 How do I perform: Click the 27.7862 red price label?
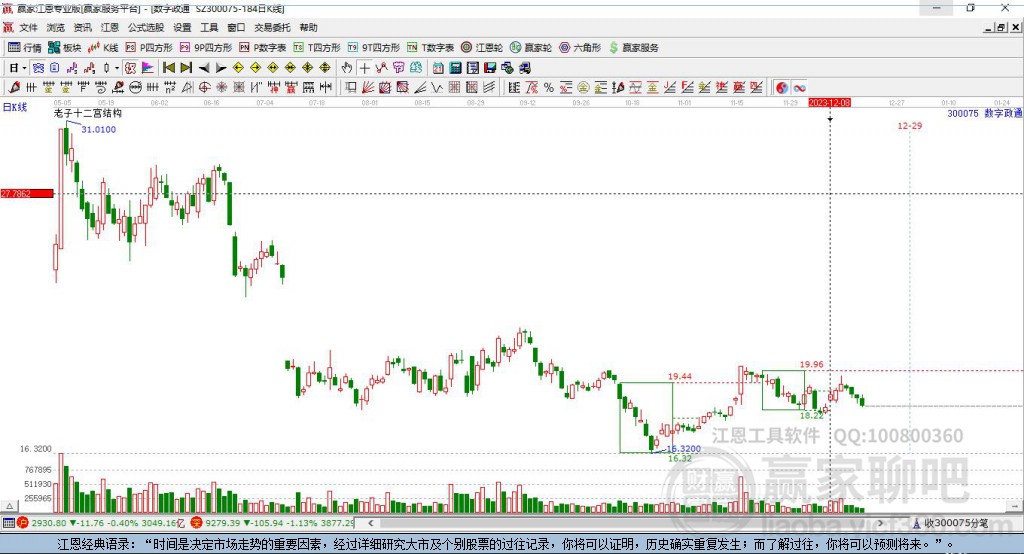point(27,193)
